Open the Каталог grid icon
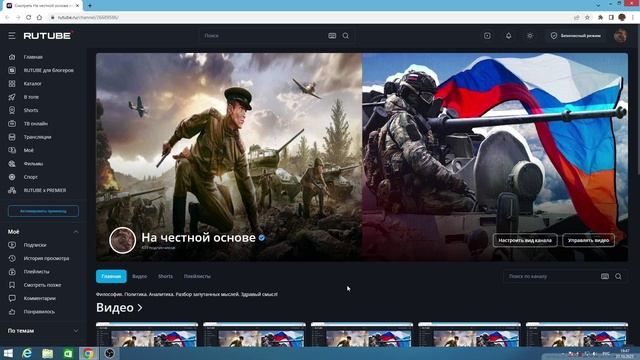This screenshot has width=640, height=360. pyautogui.click(x=12, y=84)
